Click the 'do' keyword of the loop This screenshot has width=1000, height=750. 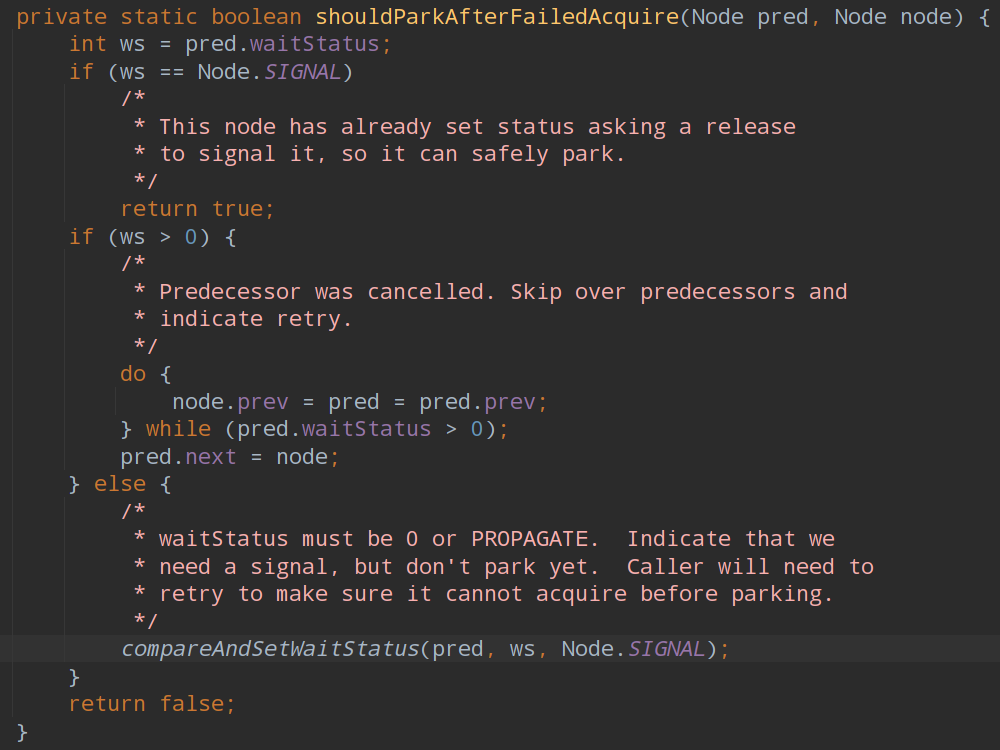pos(133,374)
